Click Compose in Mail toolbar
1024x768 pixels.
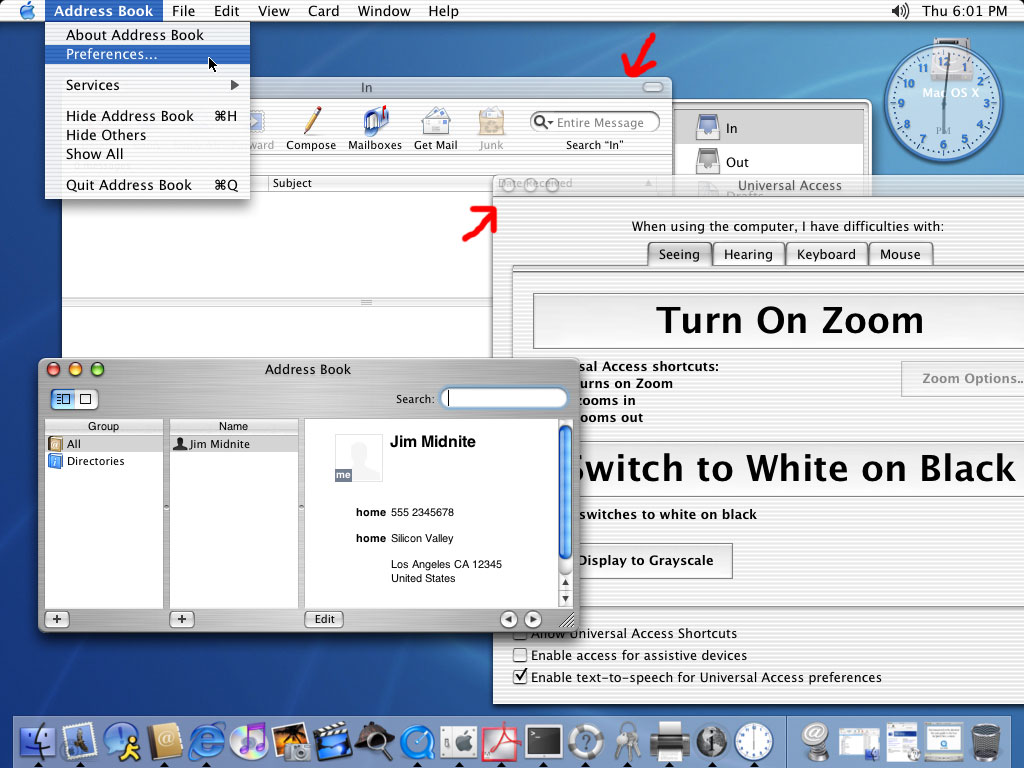311,129
